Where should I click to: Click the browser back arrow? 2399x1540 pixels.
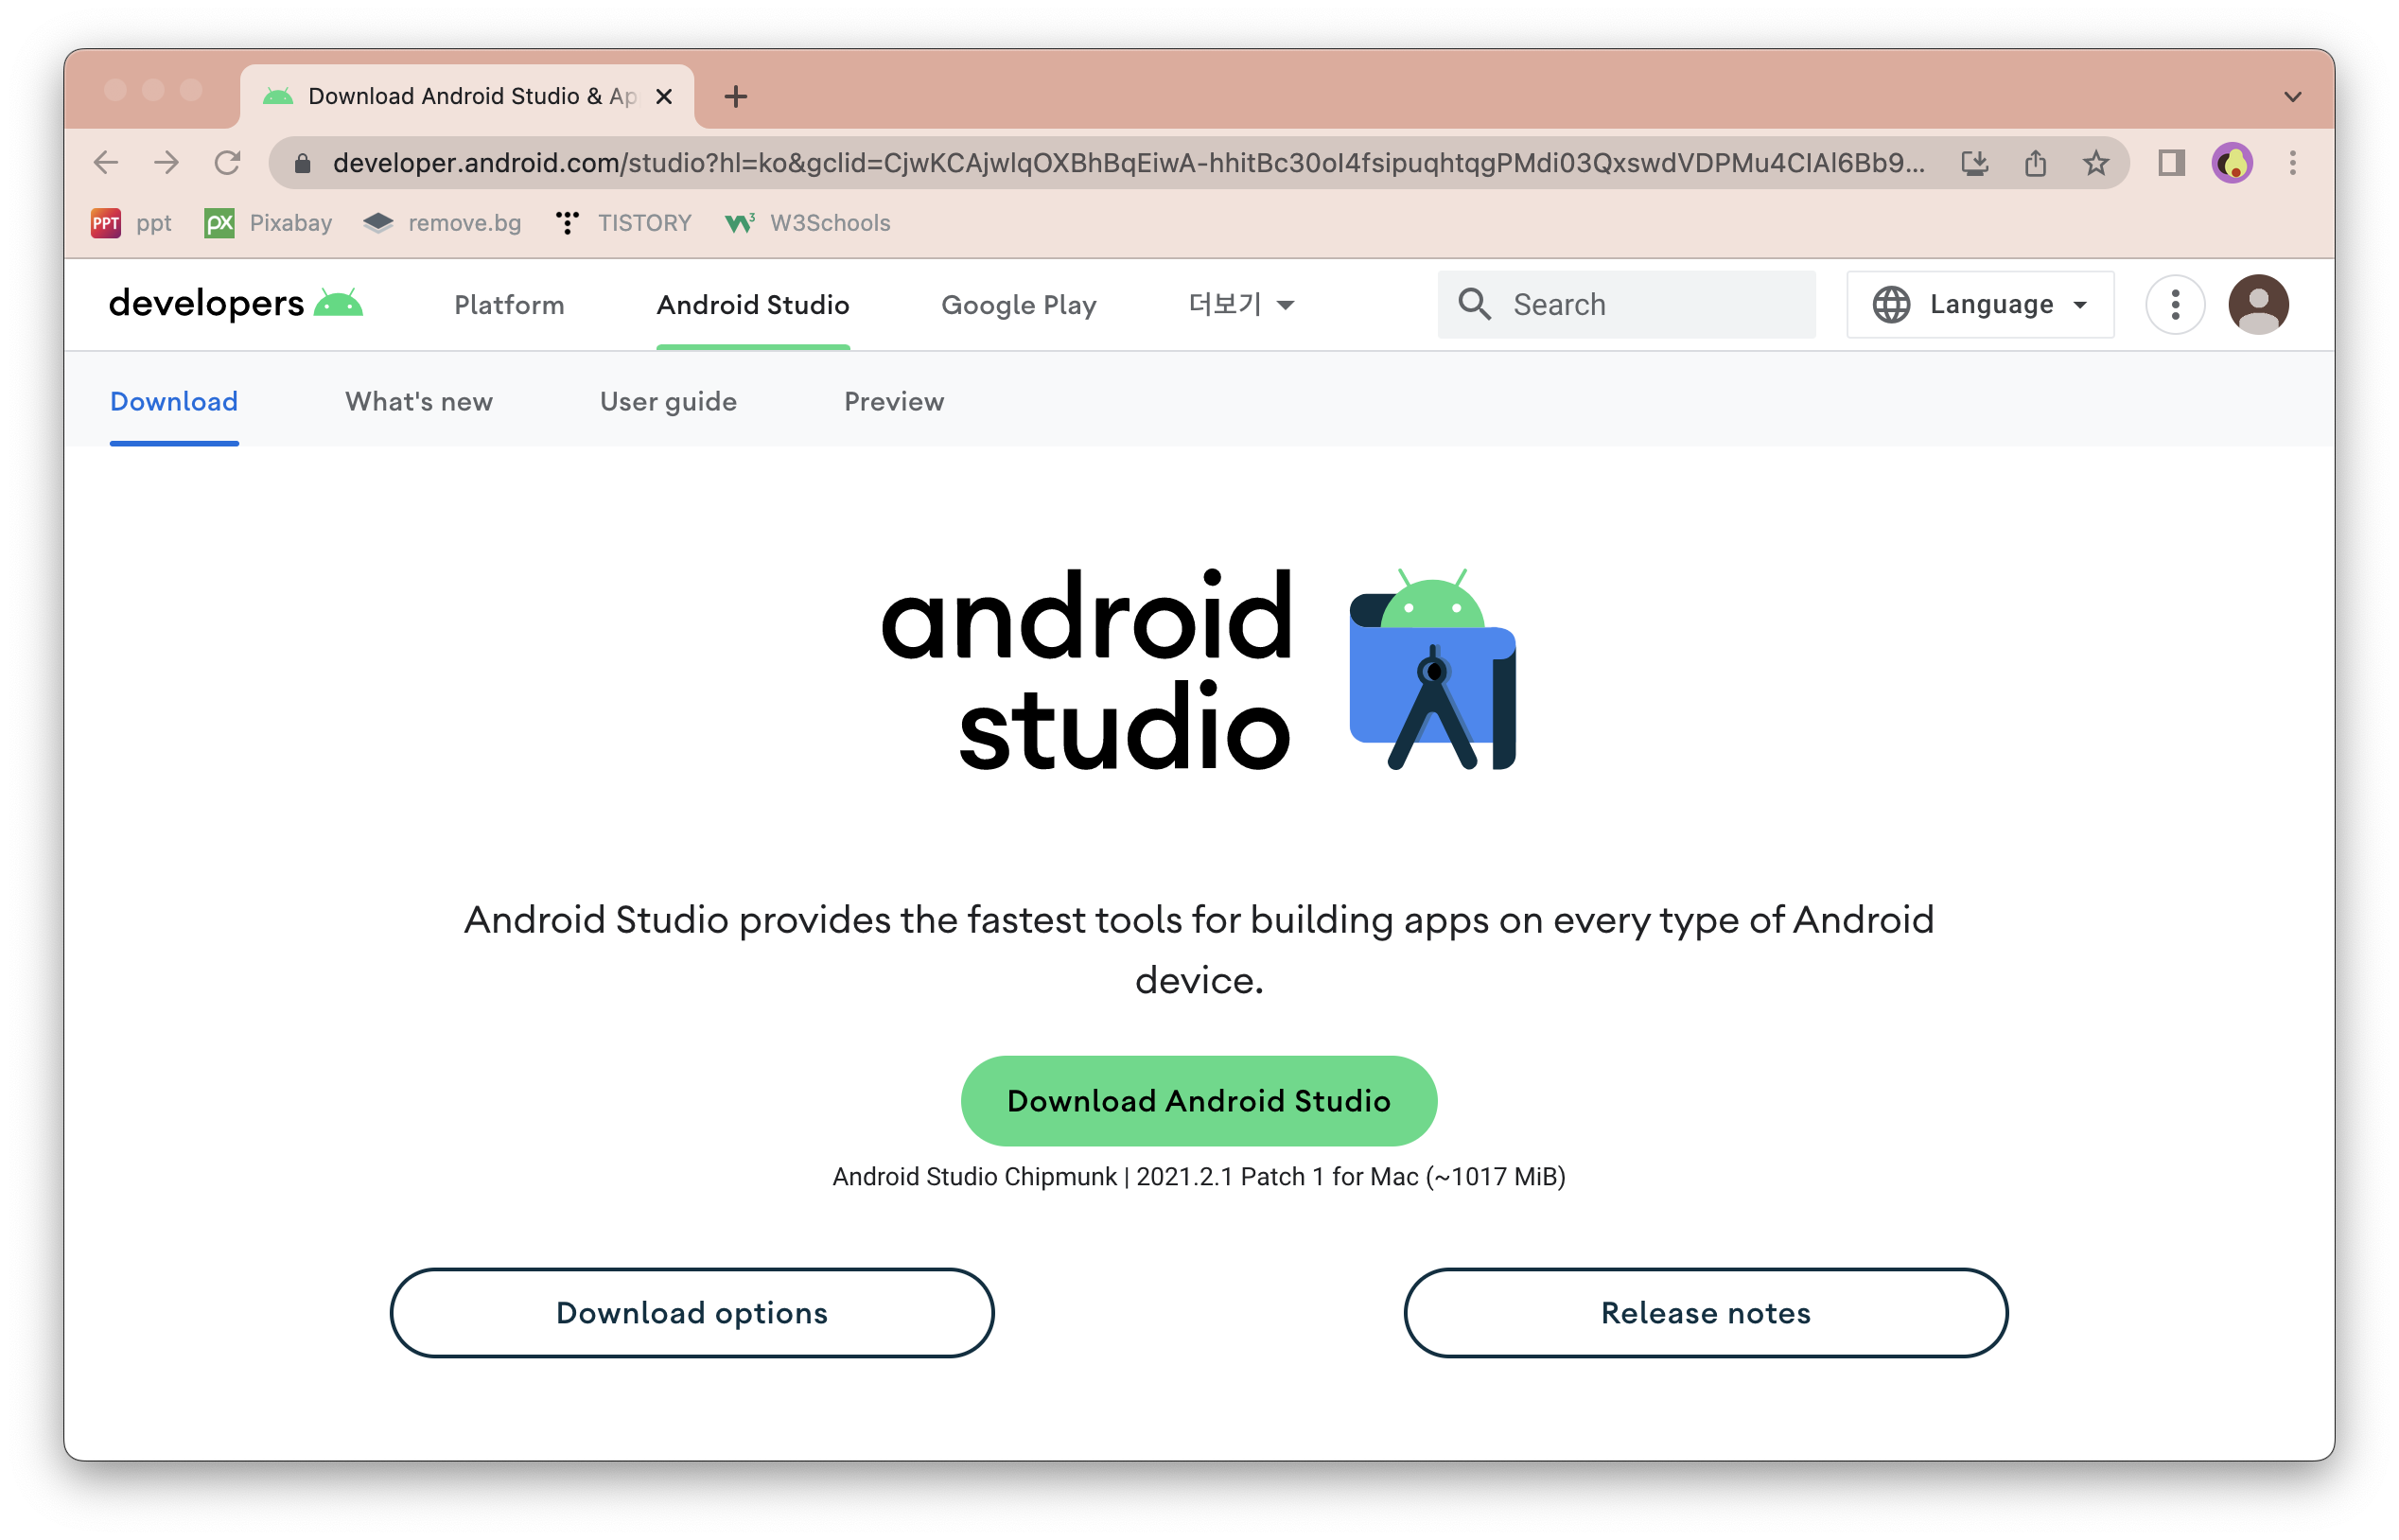pyautogui.click(x=106, y=163)
